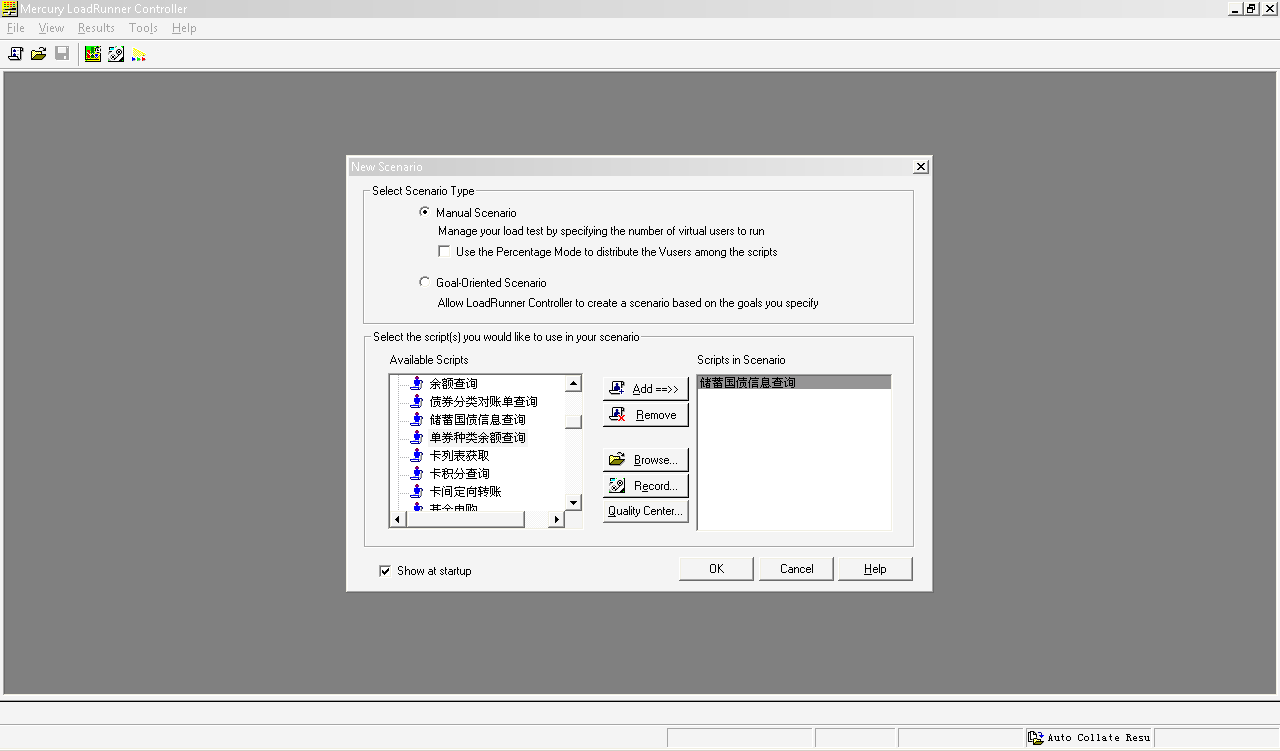Select the Manual Scenario radio button

(x=425, y=212)
